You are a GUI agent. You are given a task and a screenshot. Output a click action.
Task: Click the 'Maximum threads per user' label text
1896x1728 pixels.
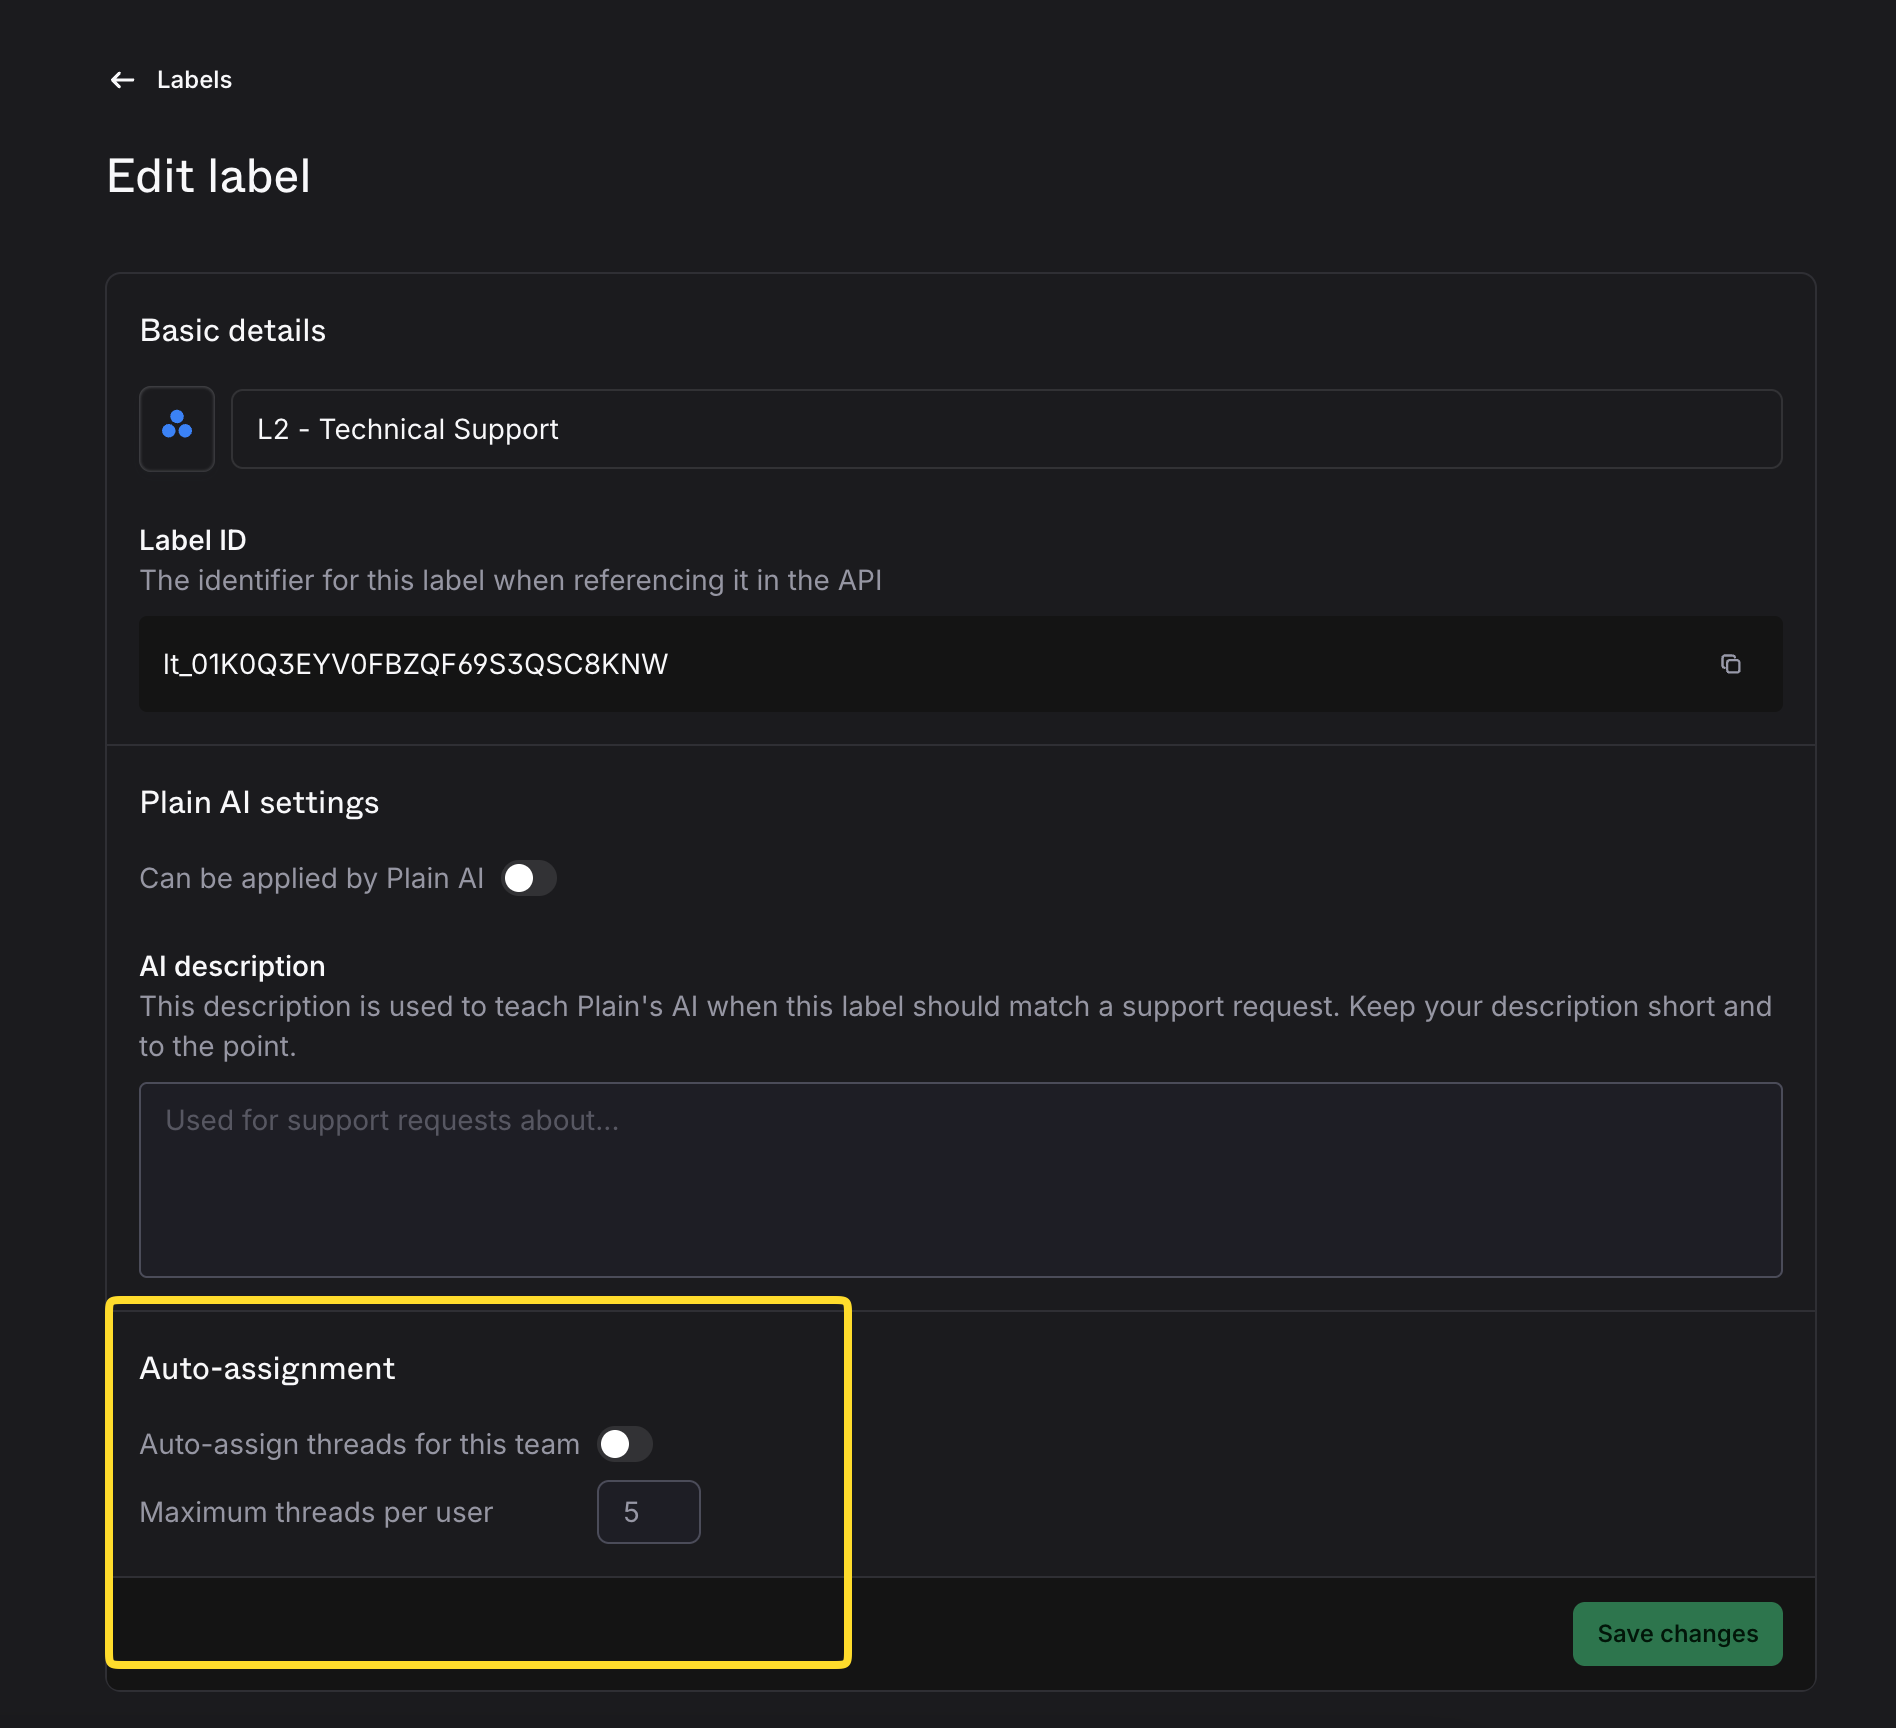[316, 1512]
